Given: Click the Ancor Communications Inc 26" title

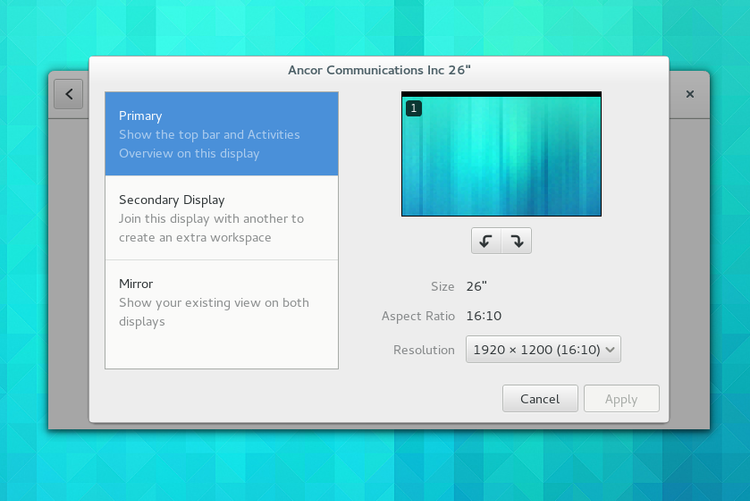Looking at the screenshot, I should (379, 70).
